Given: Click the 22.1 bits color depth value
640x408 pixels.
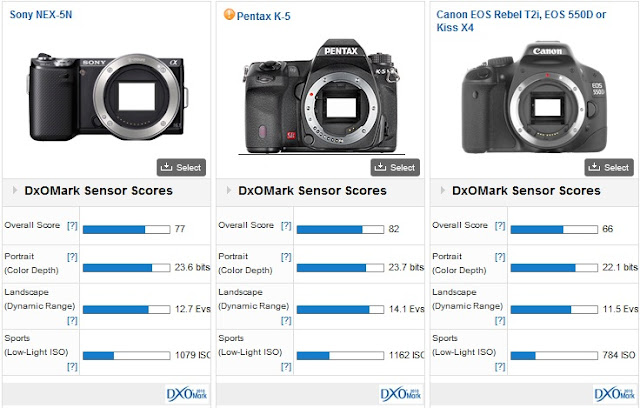Looking at the screenshot, I should click(x=620, y=268).
